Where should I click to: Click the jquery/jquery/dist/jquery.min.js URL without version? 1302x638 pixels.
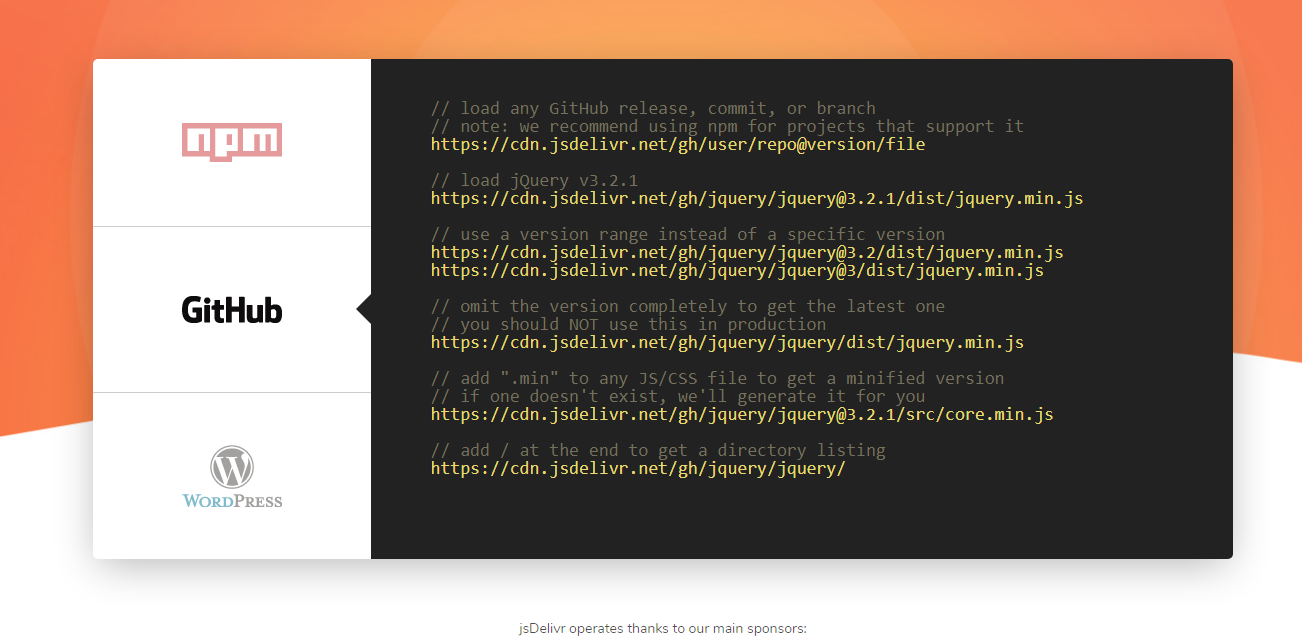(727, 342)
